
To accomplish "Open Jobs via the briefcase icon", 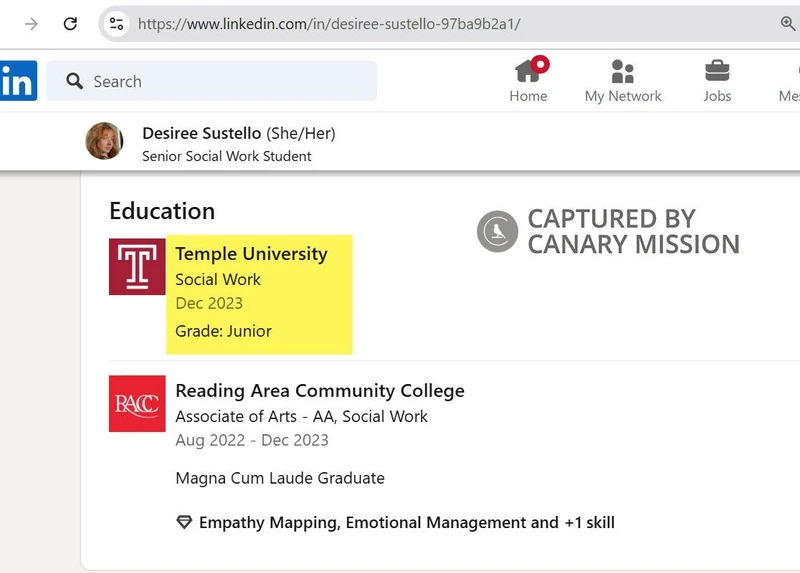I will pos(717,71).
